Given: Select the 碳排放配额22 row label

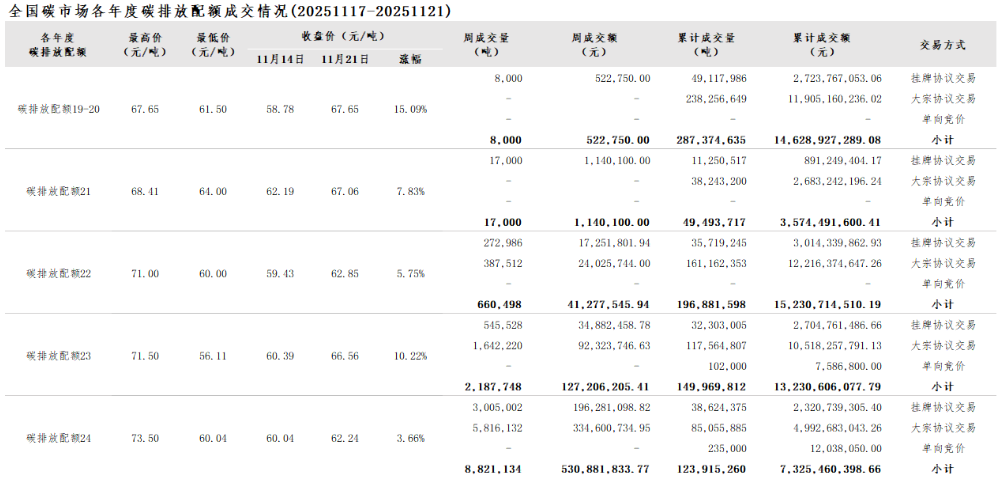Looking at the screenshot, I should (59, 273).
